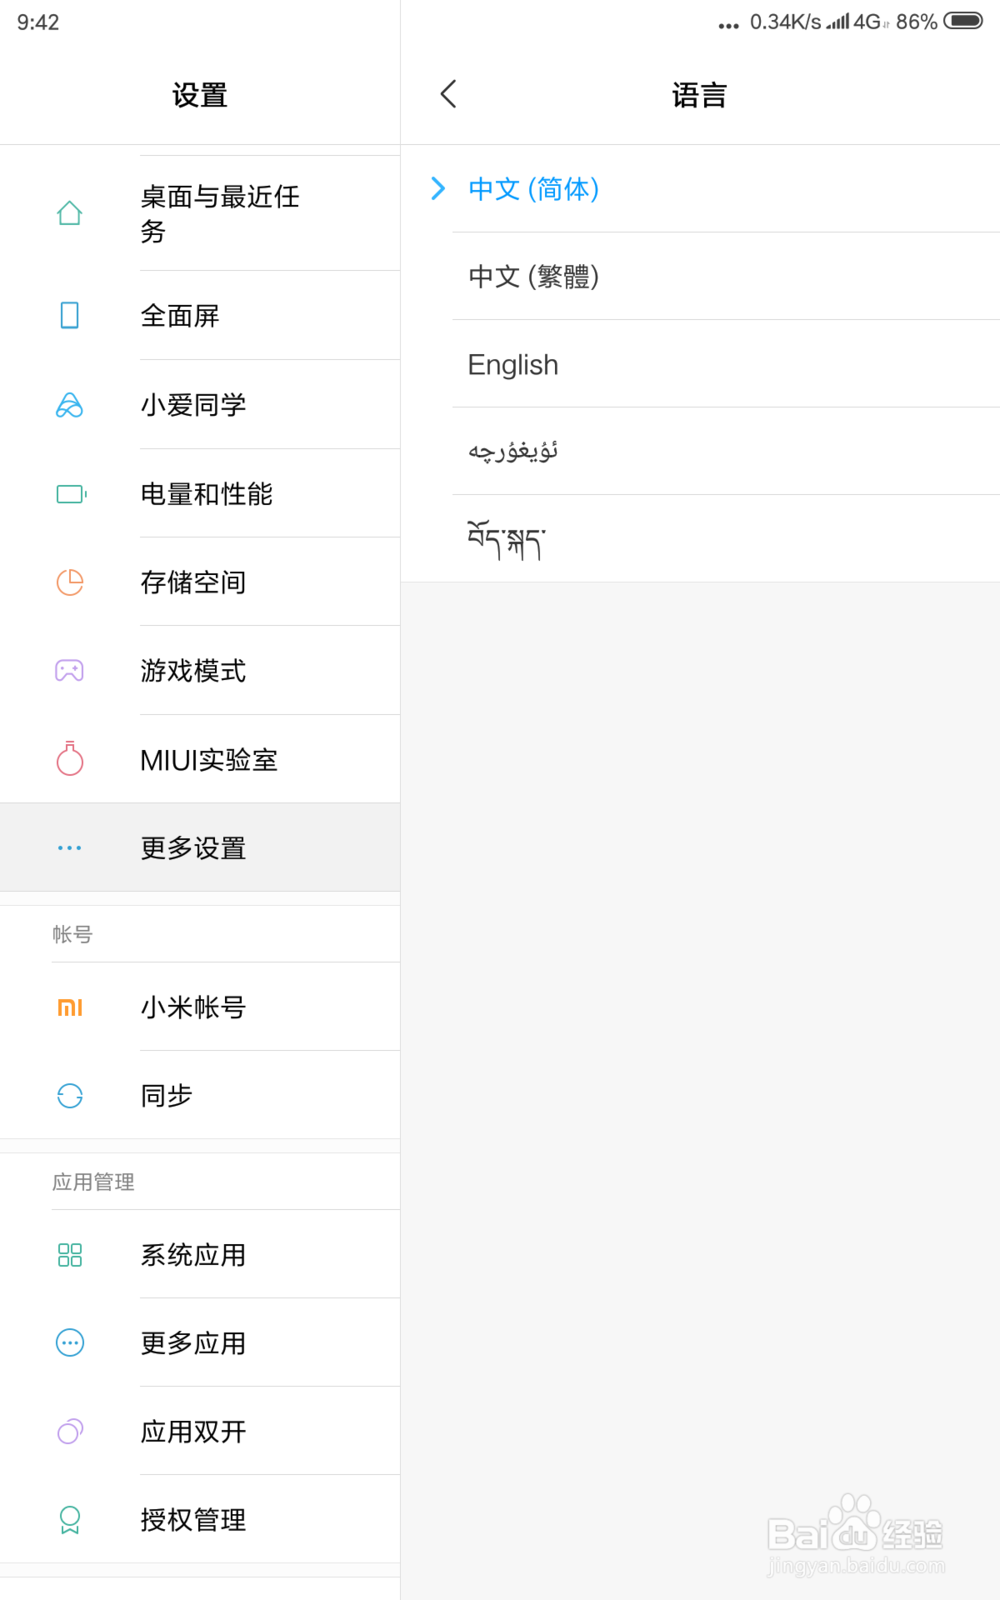Tap the system apps grid icon
The width and height of the screenshot is (1000, 1600).
coord(70,1255)
